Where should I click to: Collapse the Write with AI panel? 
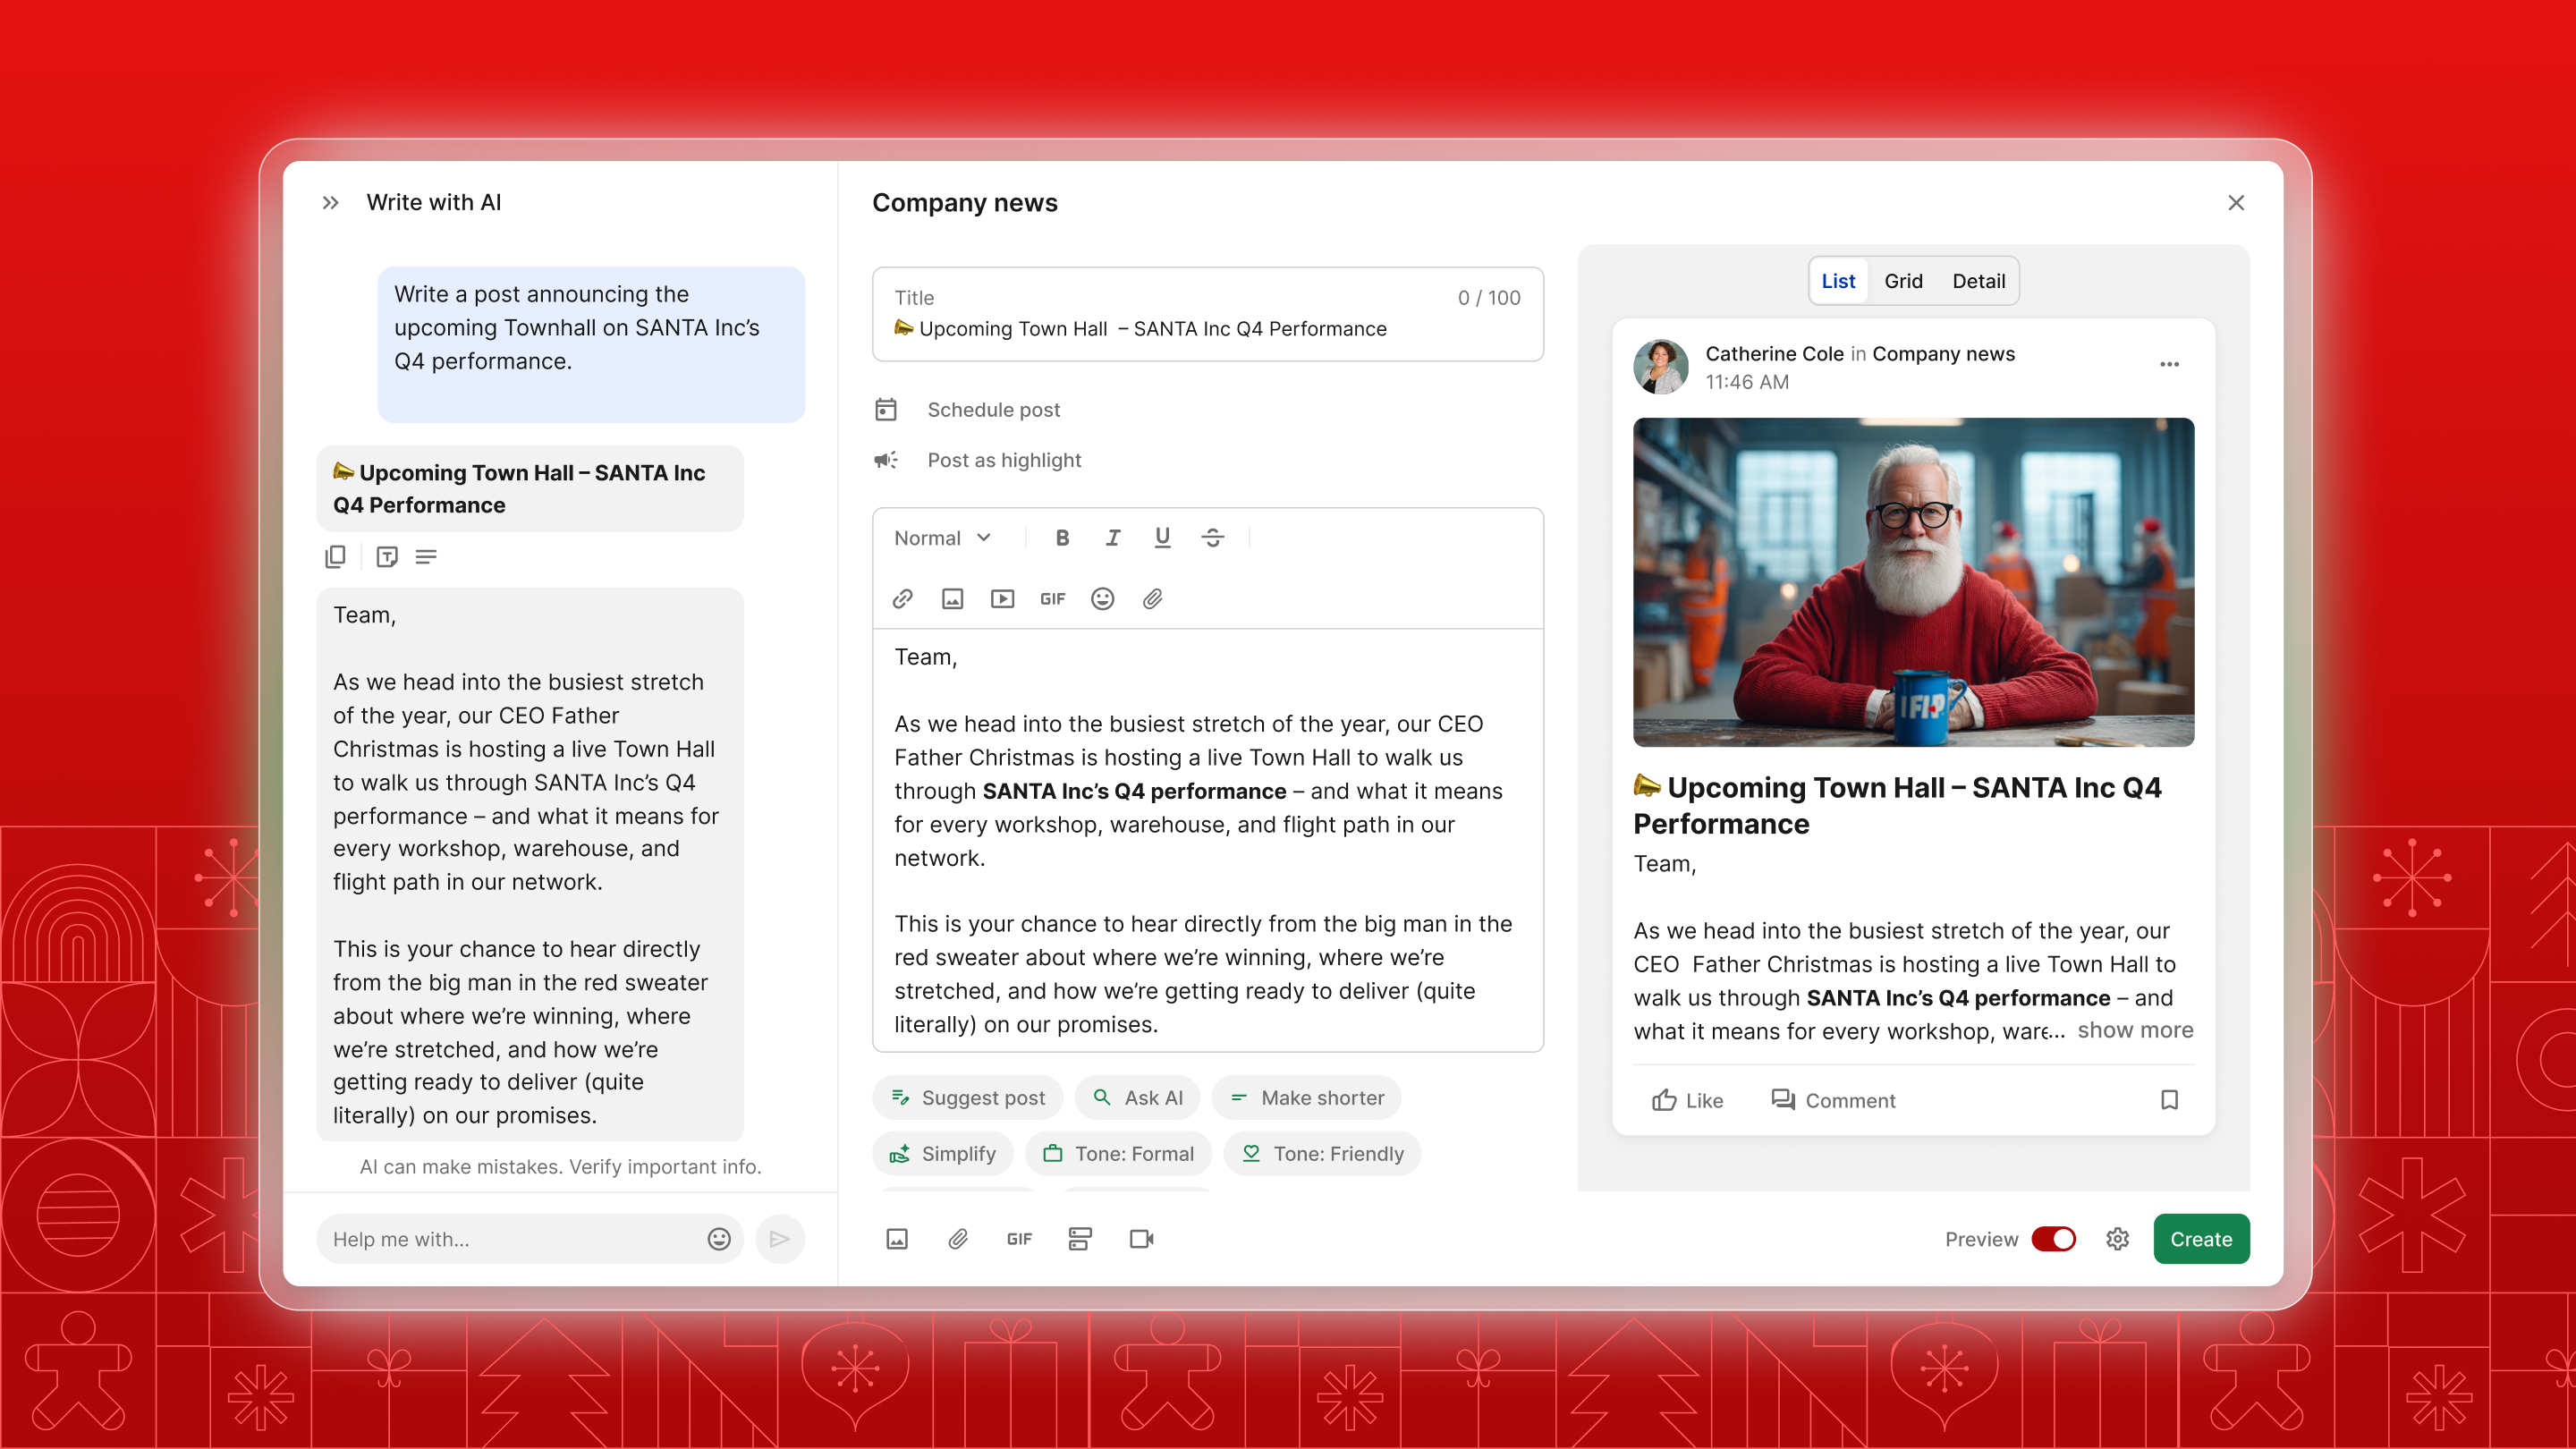pos(330,202)
